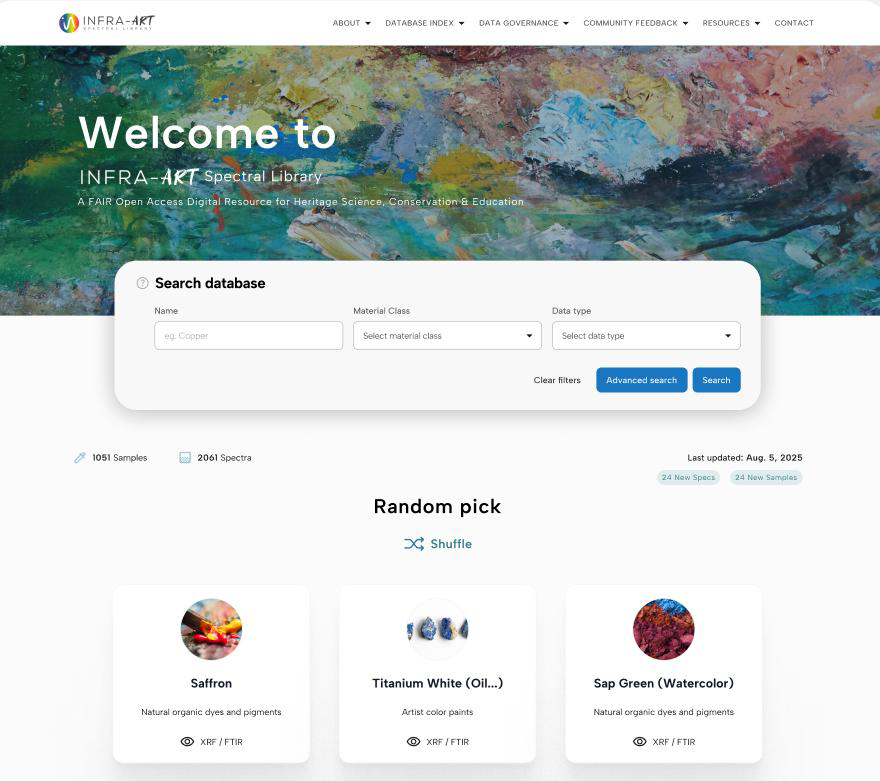This screenshot has height=781, width=880.
Task: Expand the Database Index menu
Action: 424,23
